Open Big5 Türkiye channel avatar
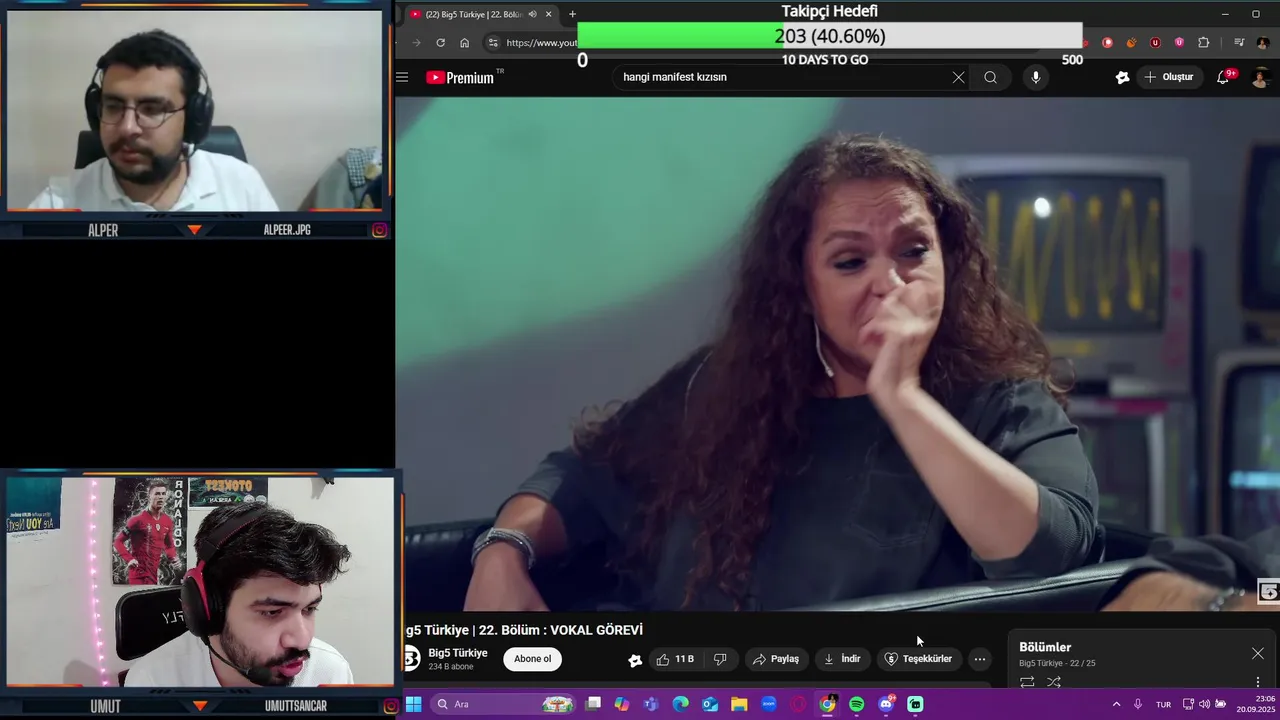1280x720 pixels. 410,658
